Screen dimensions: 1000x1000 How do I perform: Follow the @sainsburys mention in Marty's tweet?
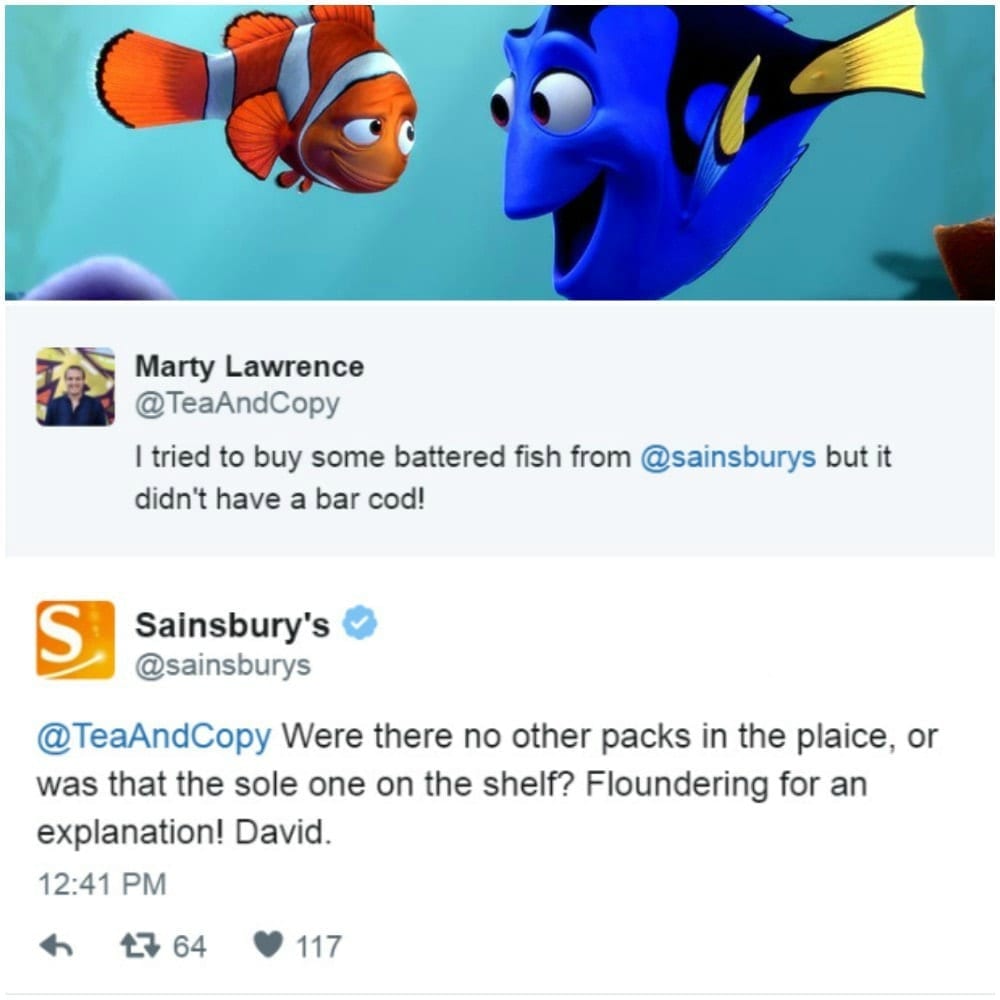(x=728, y=457)
